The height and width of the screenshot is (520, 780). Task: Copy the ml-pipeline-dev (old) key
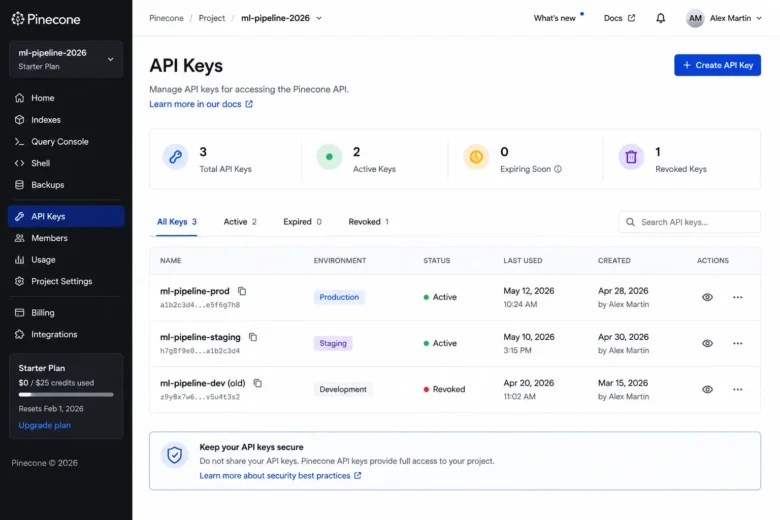coord(258,383)
